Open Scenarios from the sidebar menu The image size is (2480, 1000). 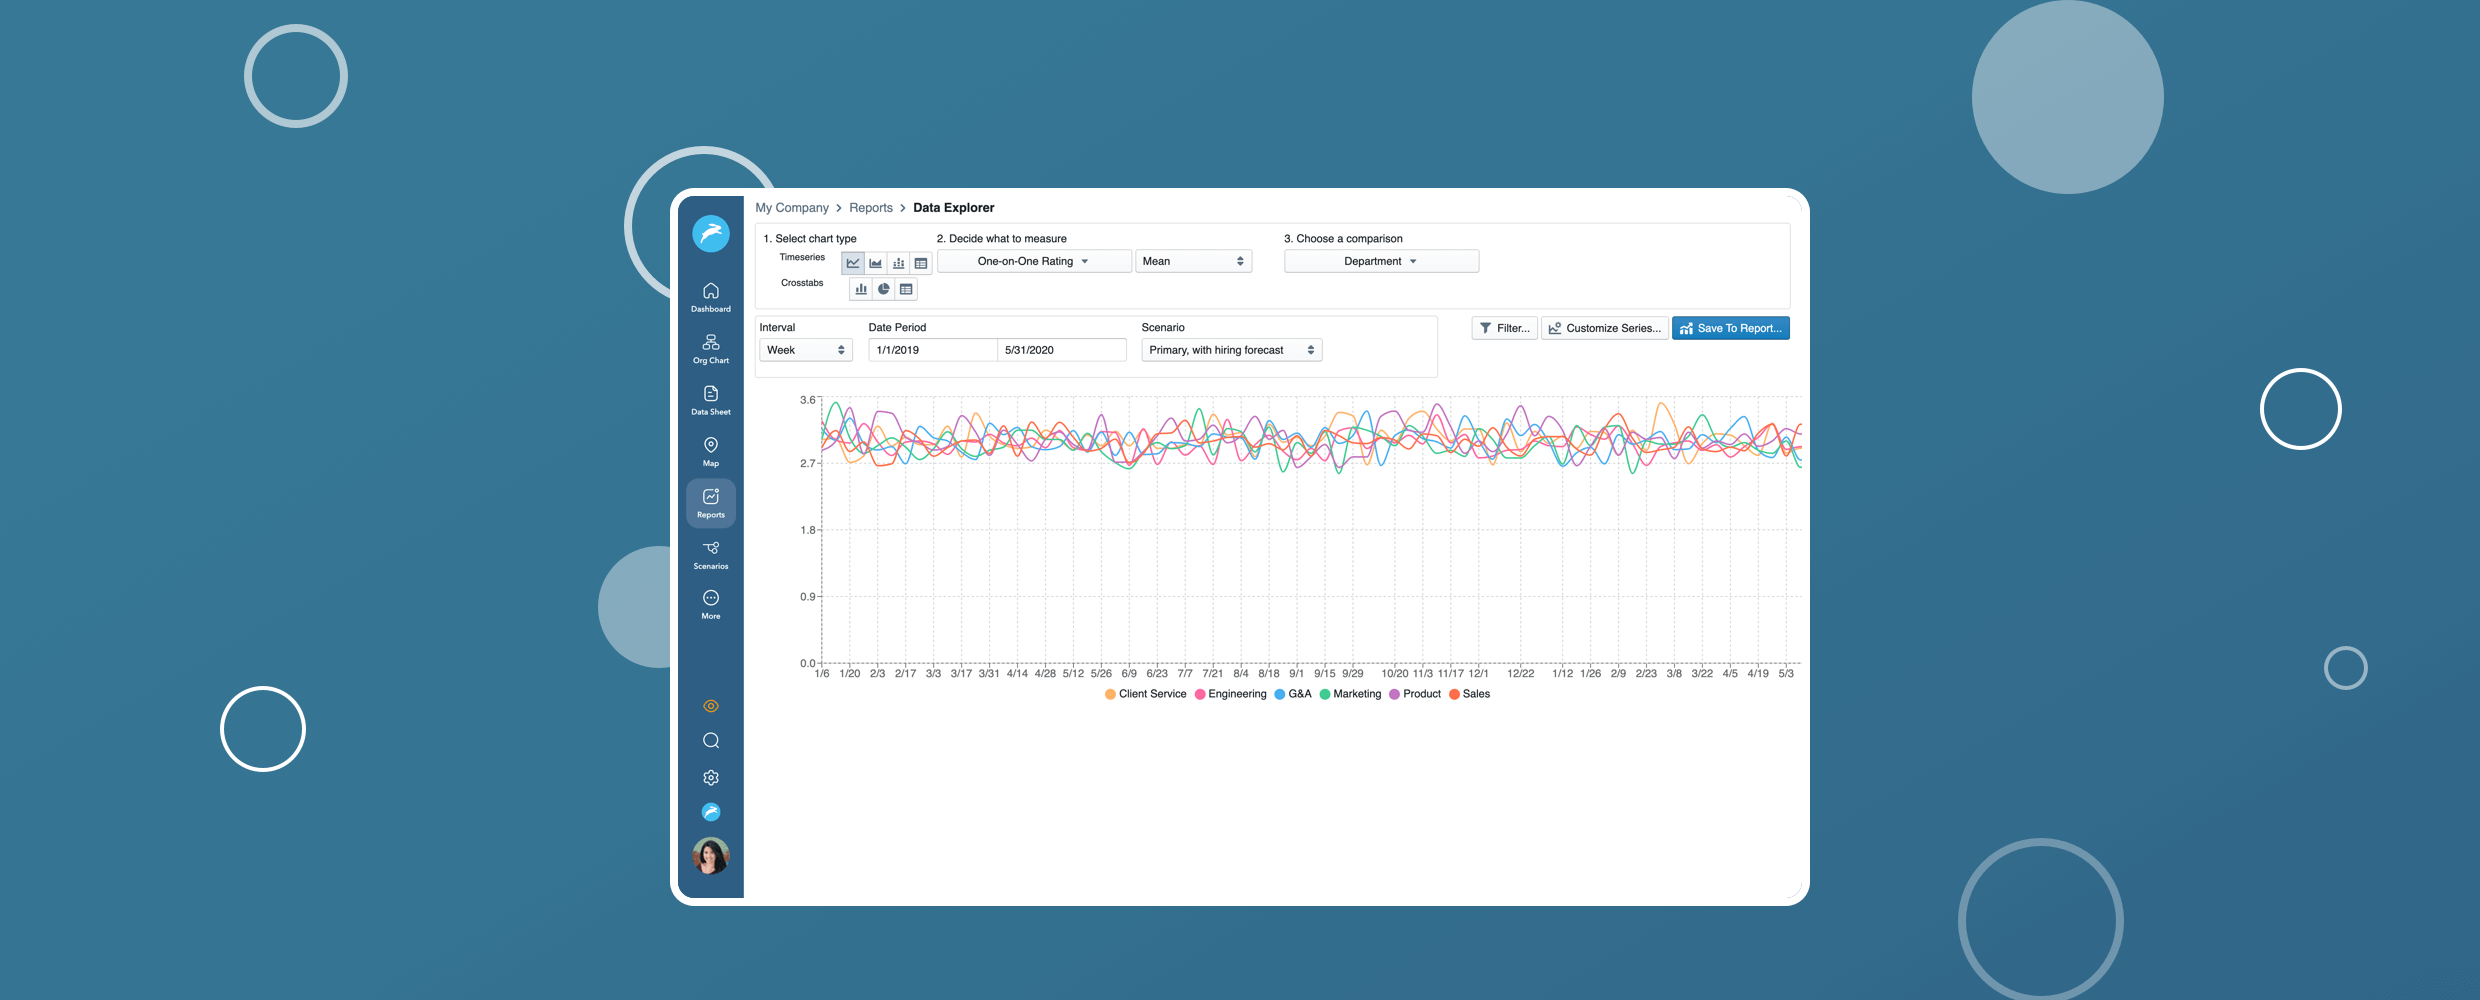[x=711, y=554]
